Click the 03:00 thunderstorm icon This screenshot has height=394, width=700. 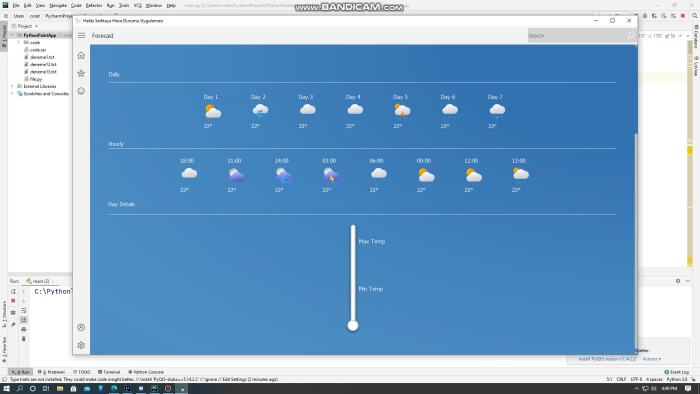[331, 175]
